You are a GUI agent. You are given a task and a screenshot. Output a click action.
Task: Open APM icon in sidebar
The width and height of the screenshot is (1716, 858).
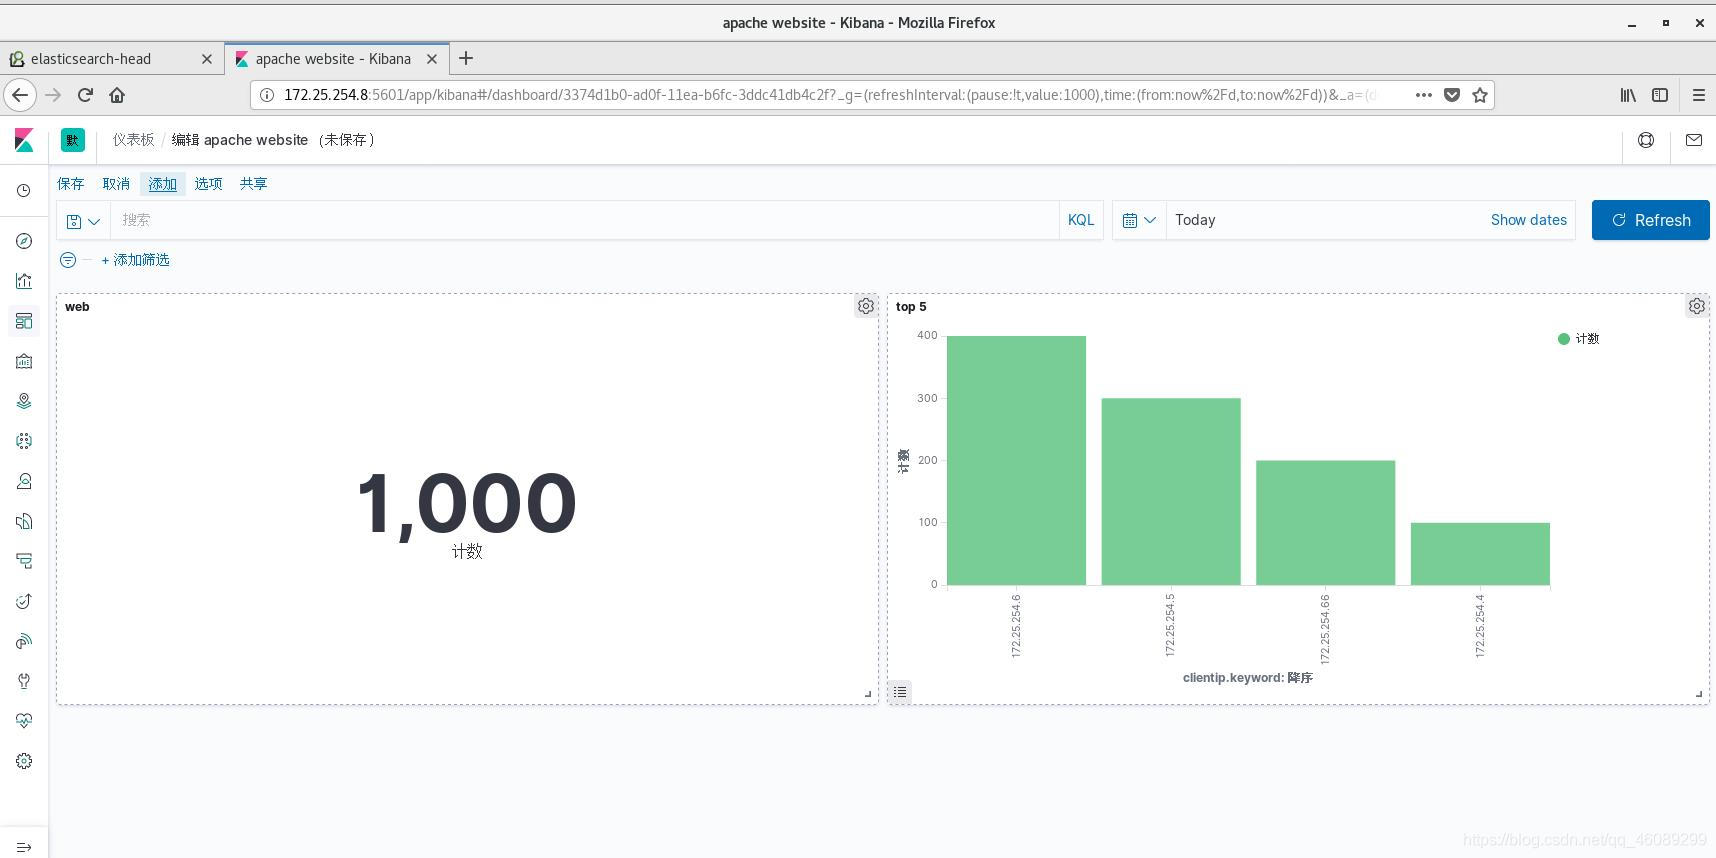(x=24, y=561)
